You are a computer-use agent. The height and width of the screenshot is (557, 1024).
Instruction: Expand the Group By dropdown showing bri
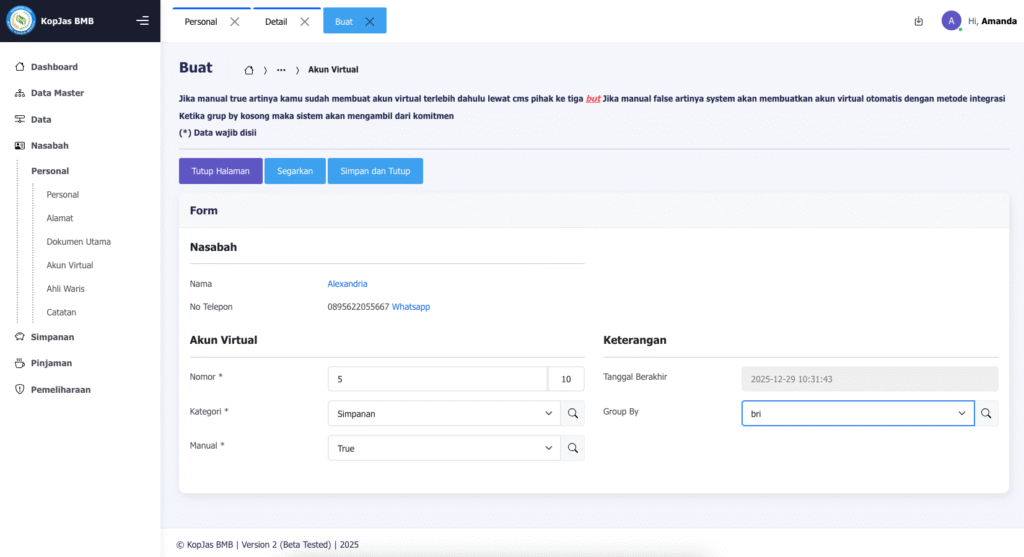[857, 413]
